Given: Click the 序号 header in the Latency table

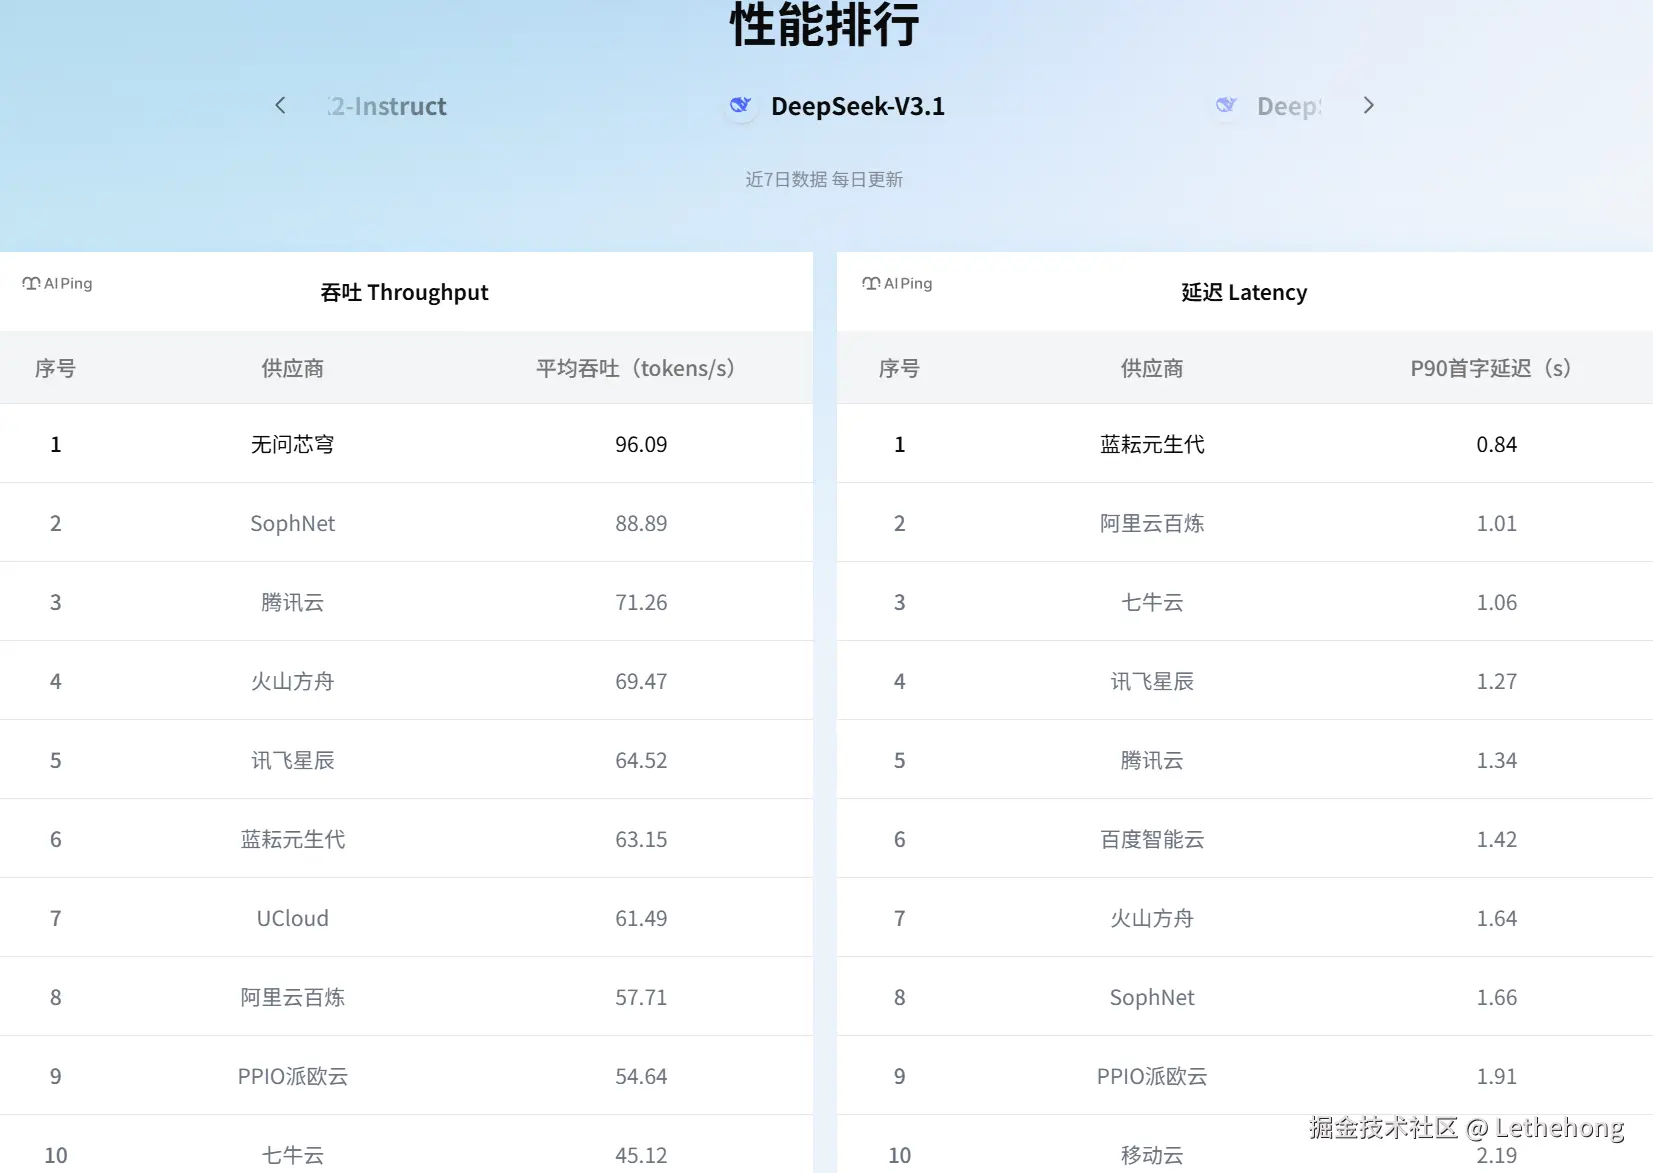Looking at the screenshot, I should [899, 368].
